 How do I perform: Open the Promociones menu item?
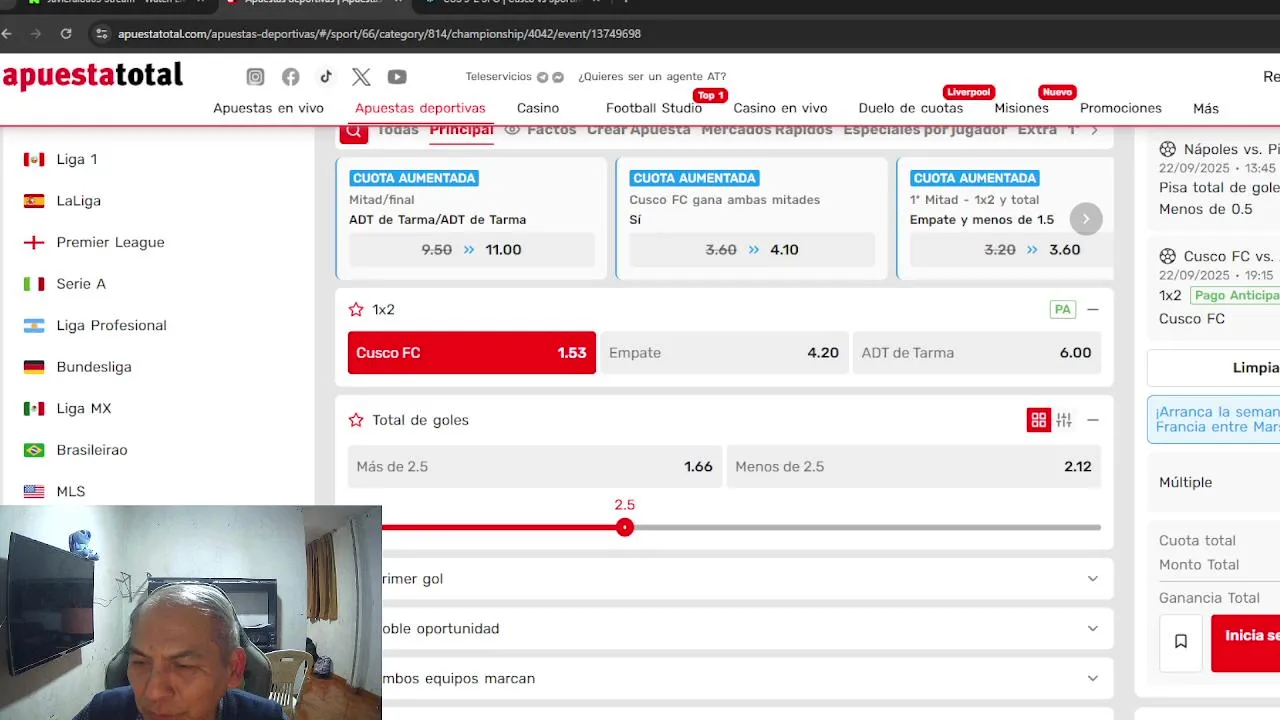(x=1121, y=108)
